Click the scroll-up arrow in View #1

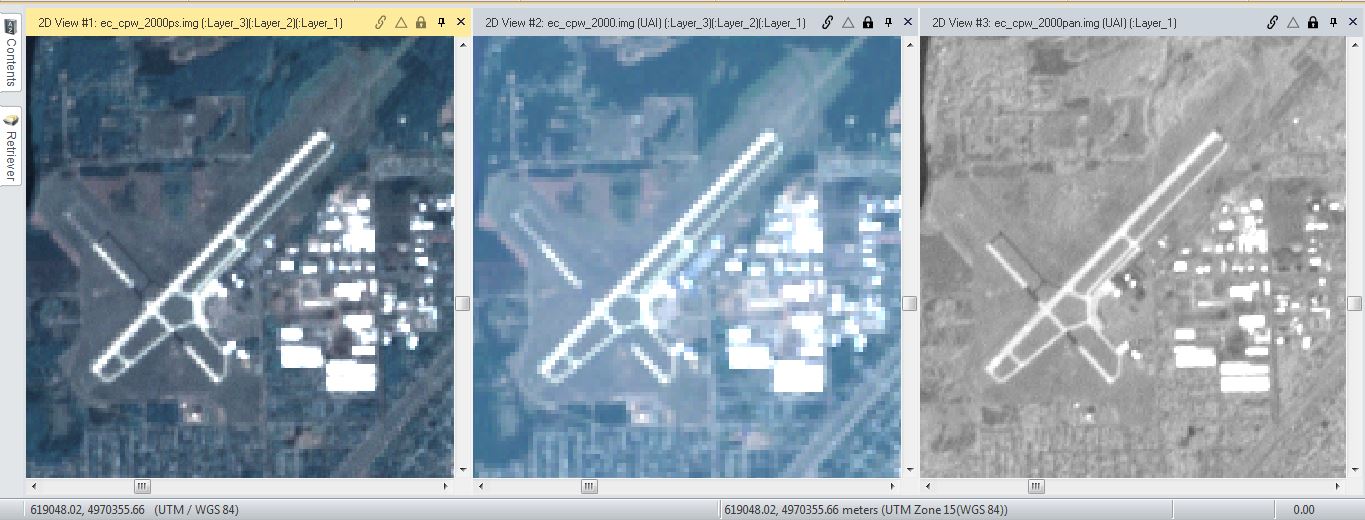pos(462,43)
